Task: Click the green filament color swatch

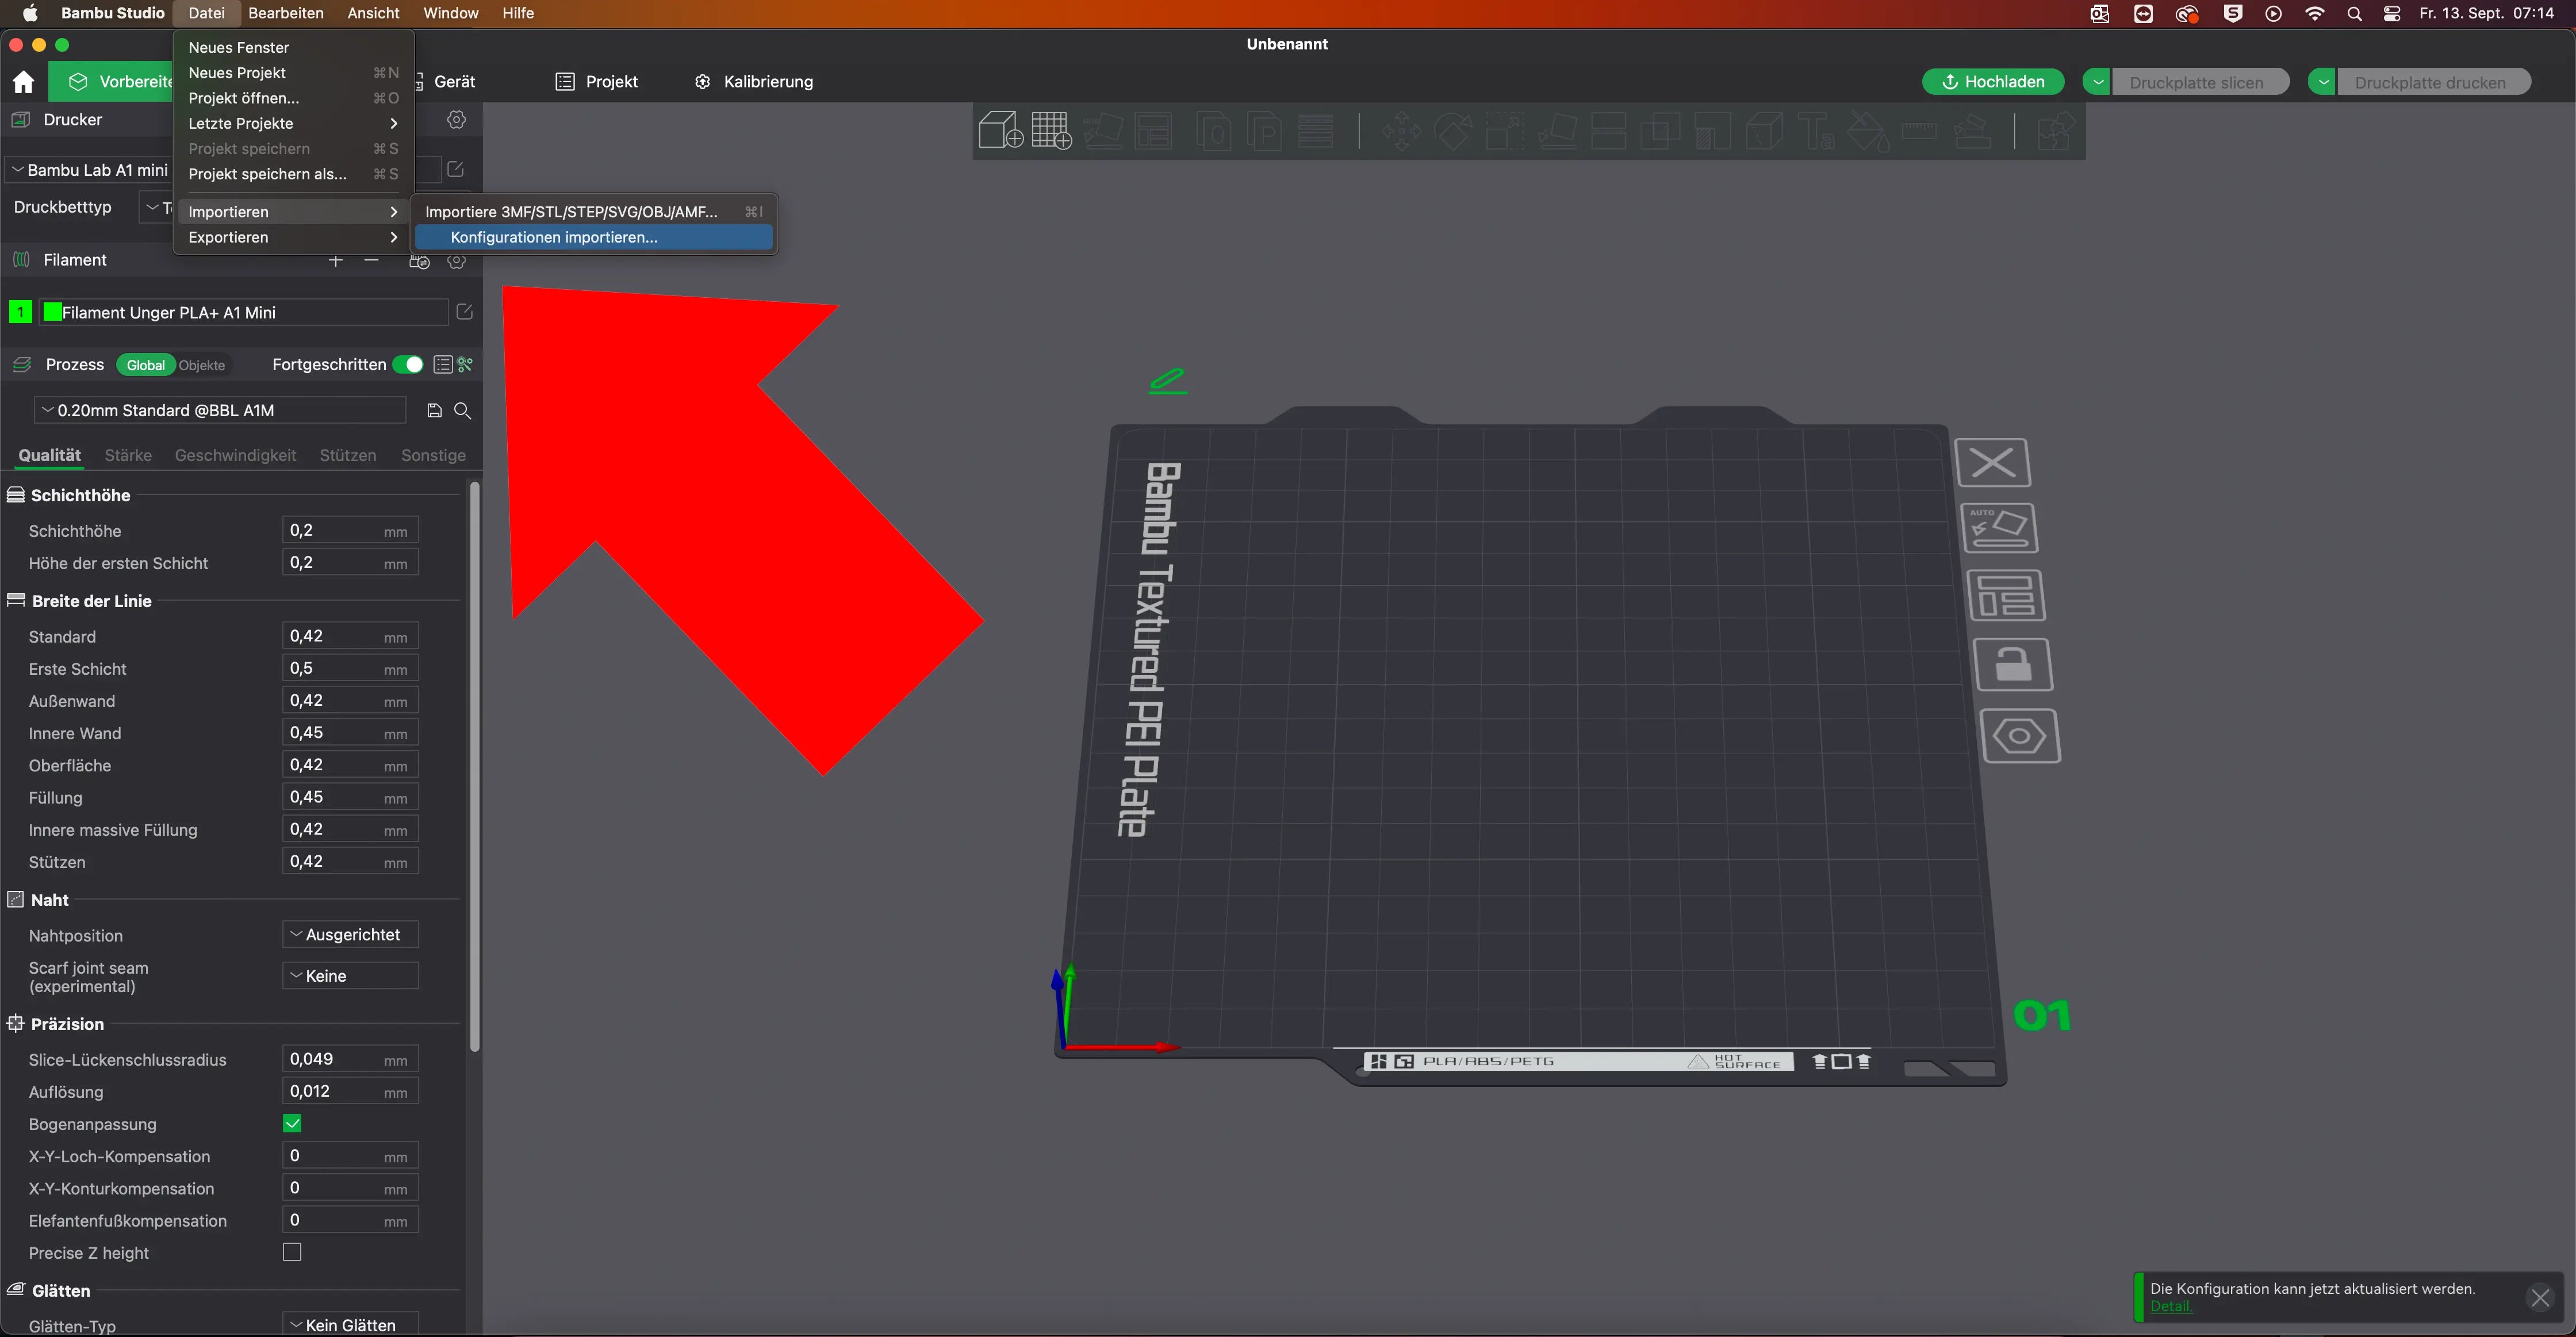Action: pos(53,313)
